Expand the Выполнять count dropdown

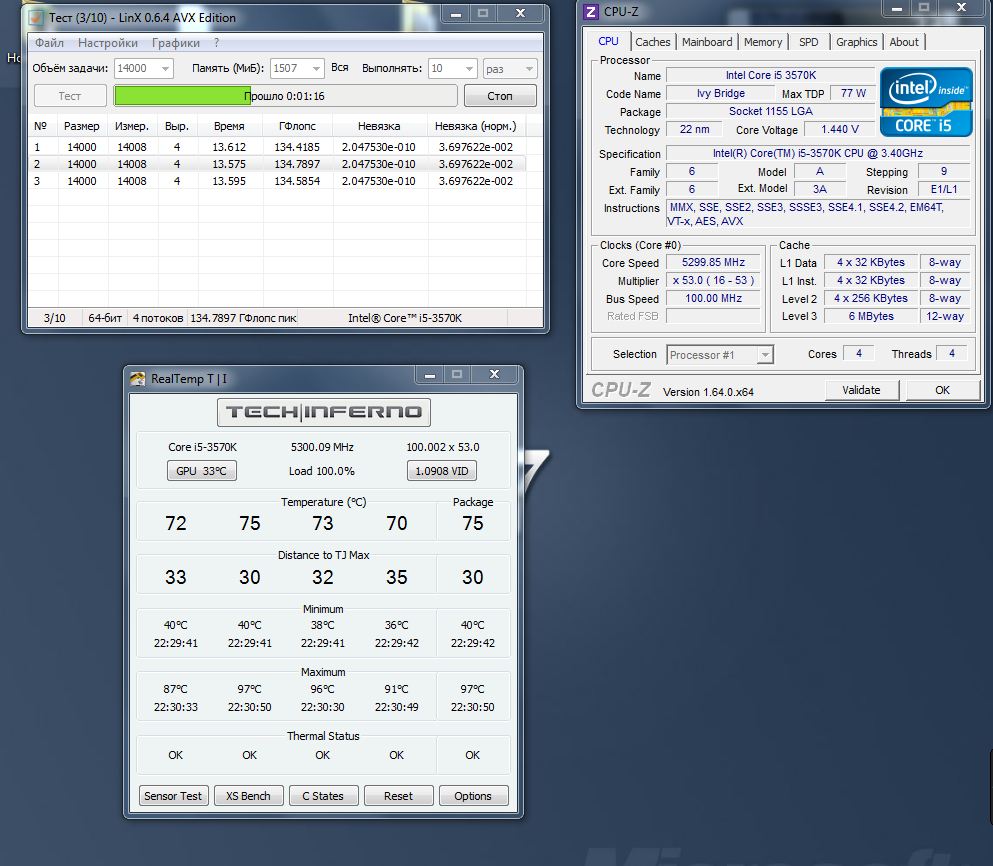tap(469, 68)
